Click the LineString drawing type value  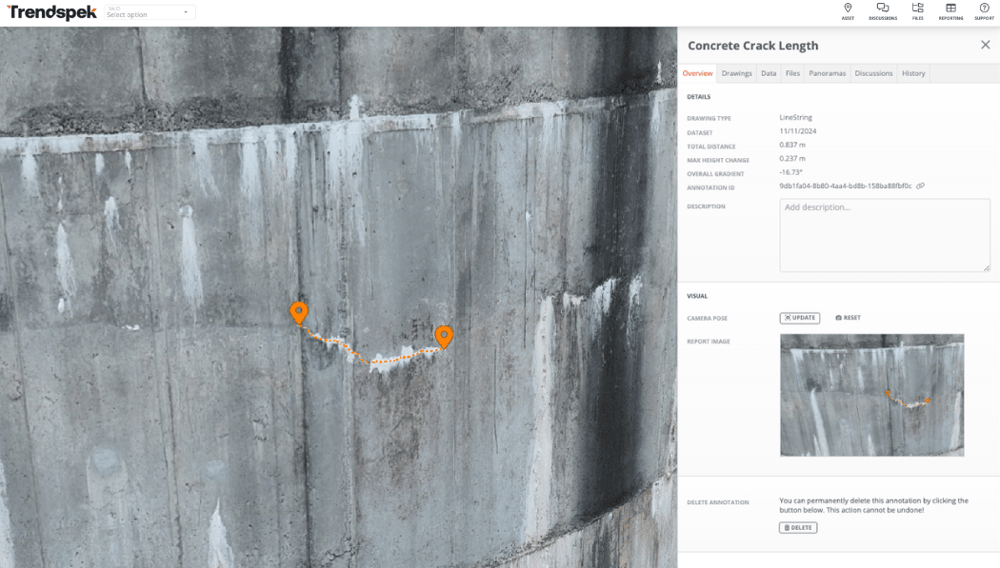(795, 117)
